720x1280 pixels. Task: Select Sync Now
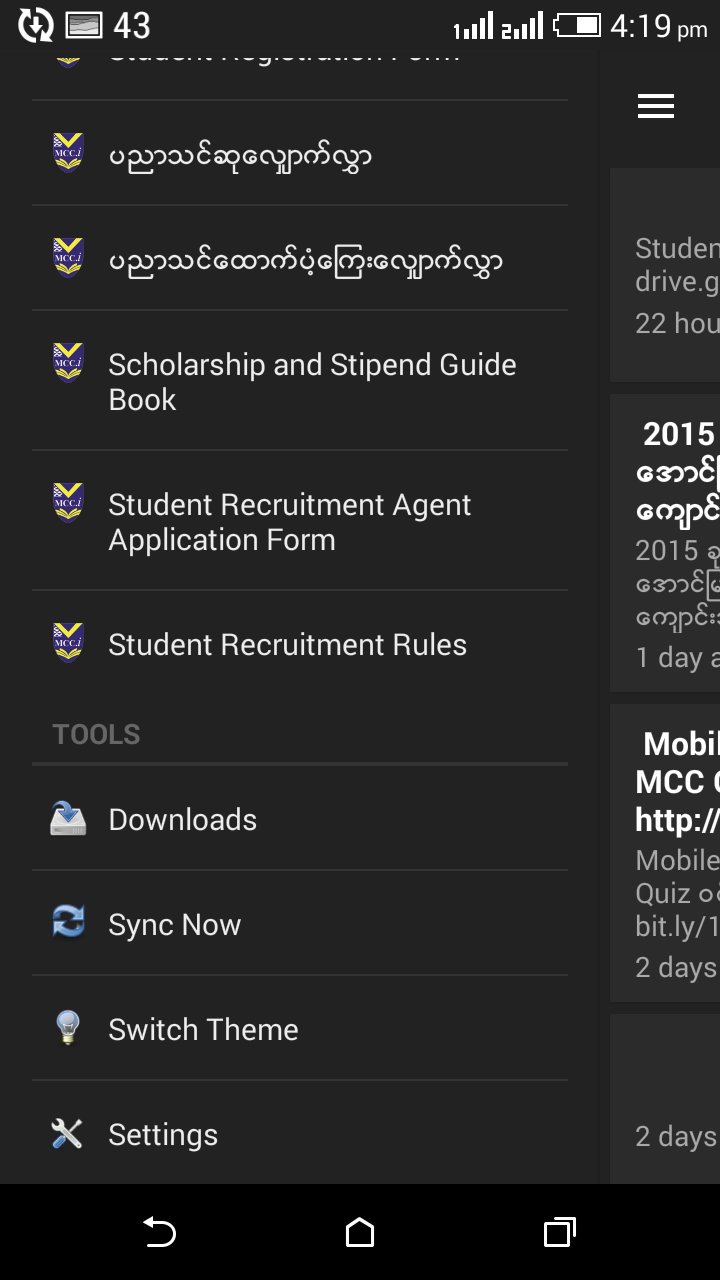[175, 925]
